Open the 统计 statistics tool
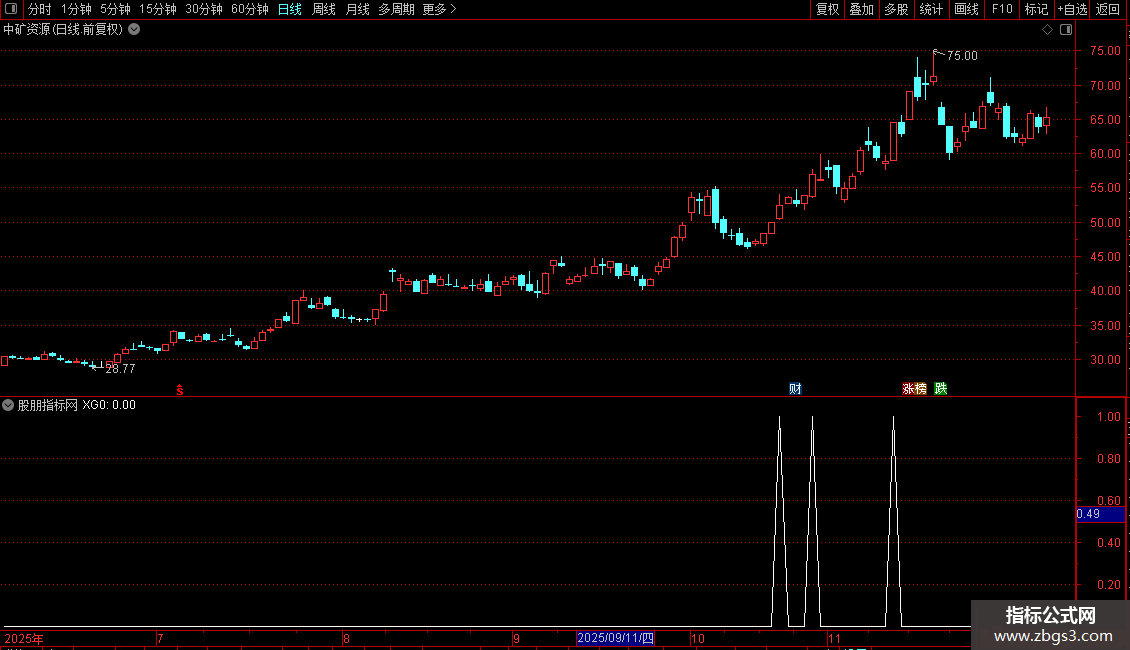The image size is (1130, 650). click(930, 9)
